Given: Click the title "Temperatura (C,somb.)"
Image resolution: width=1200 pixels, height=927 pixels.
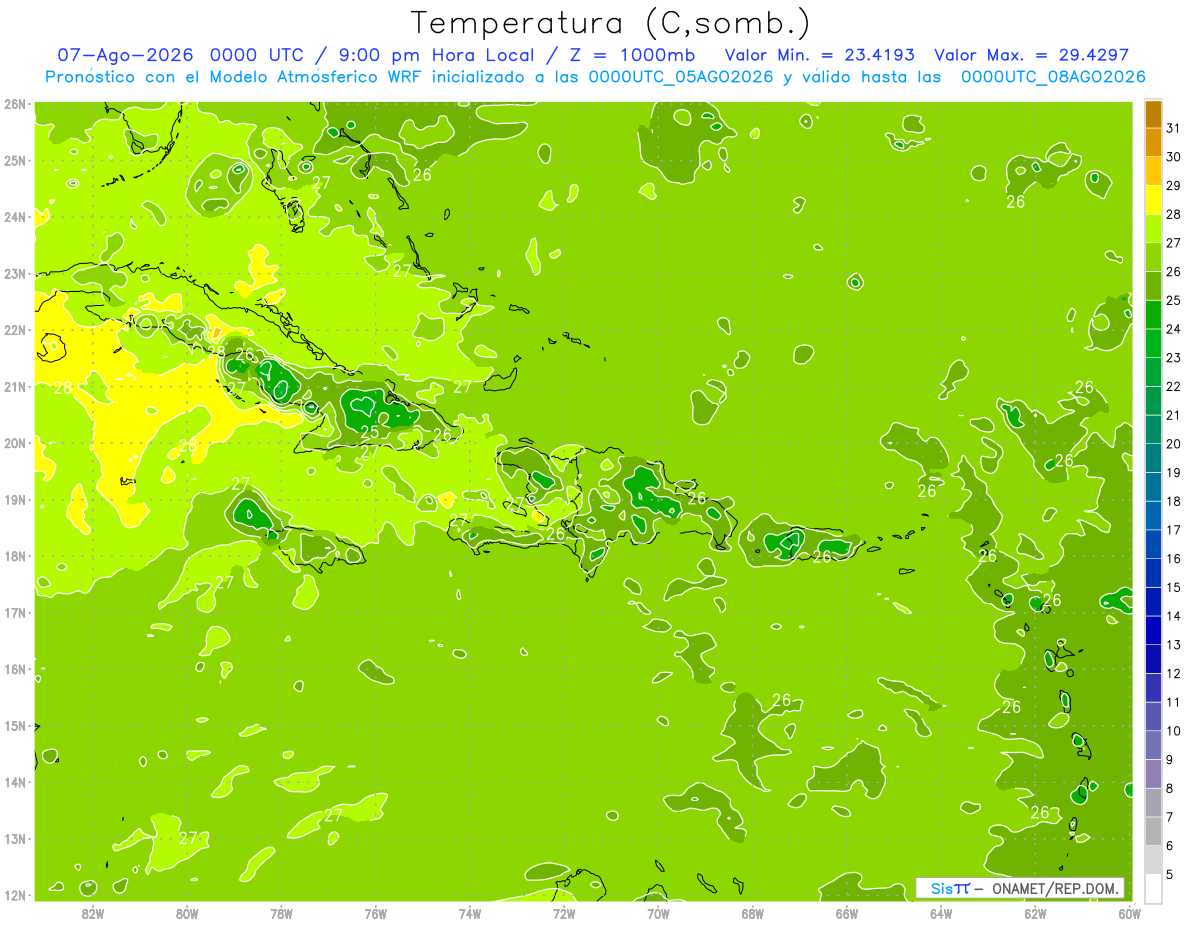Looking at the screenshot, I should pos(611,24).
